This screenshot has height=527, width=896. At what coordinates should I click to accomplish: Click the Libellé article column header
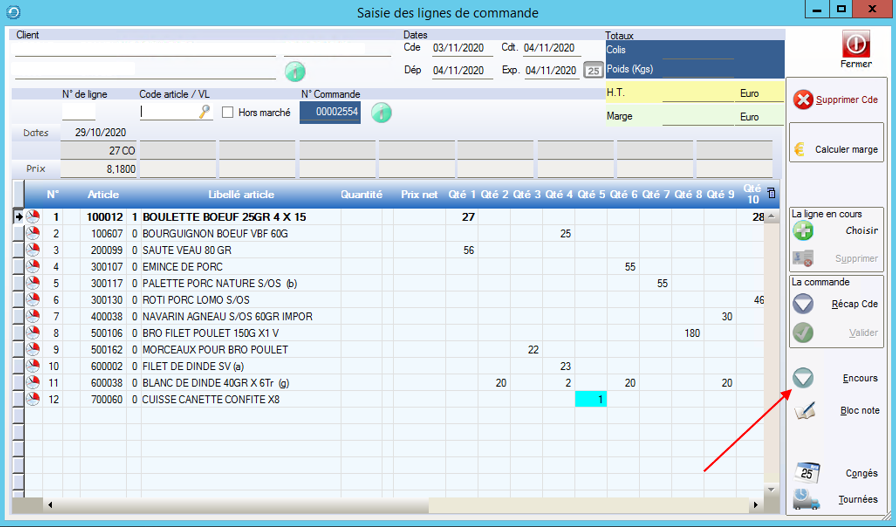[x=240, y=194]
